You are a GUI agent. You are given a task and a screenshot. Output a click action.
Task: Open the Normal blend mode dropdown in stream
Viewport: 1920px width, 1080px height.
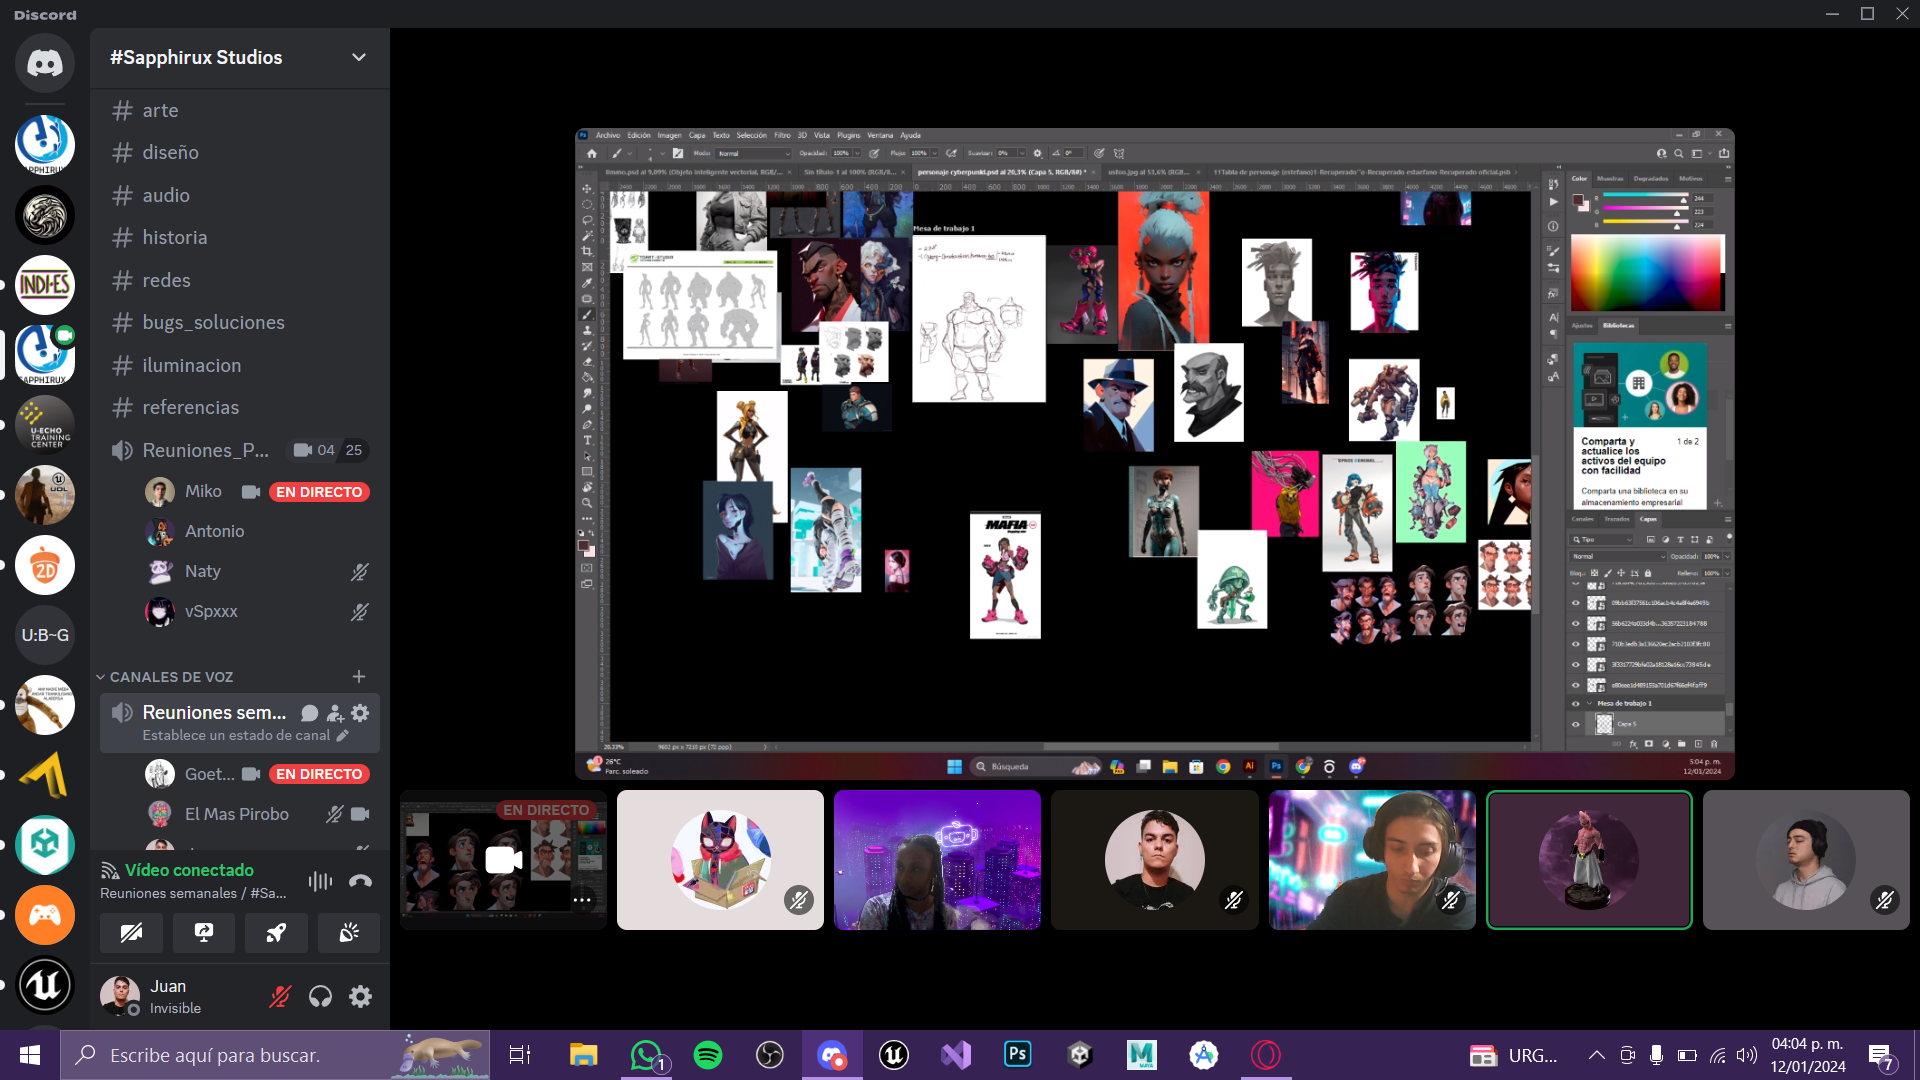click(1618, 557)
